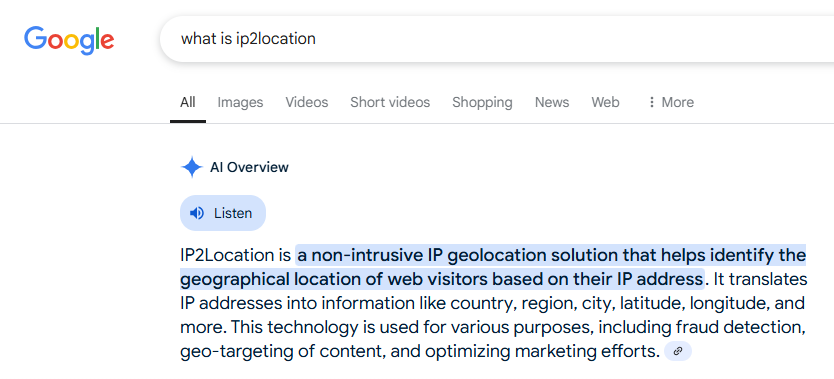Click the speaker icon in Listen button
The width and height of the screenshot is (834, 379).
(197, 213)
